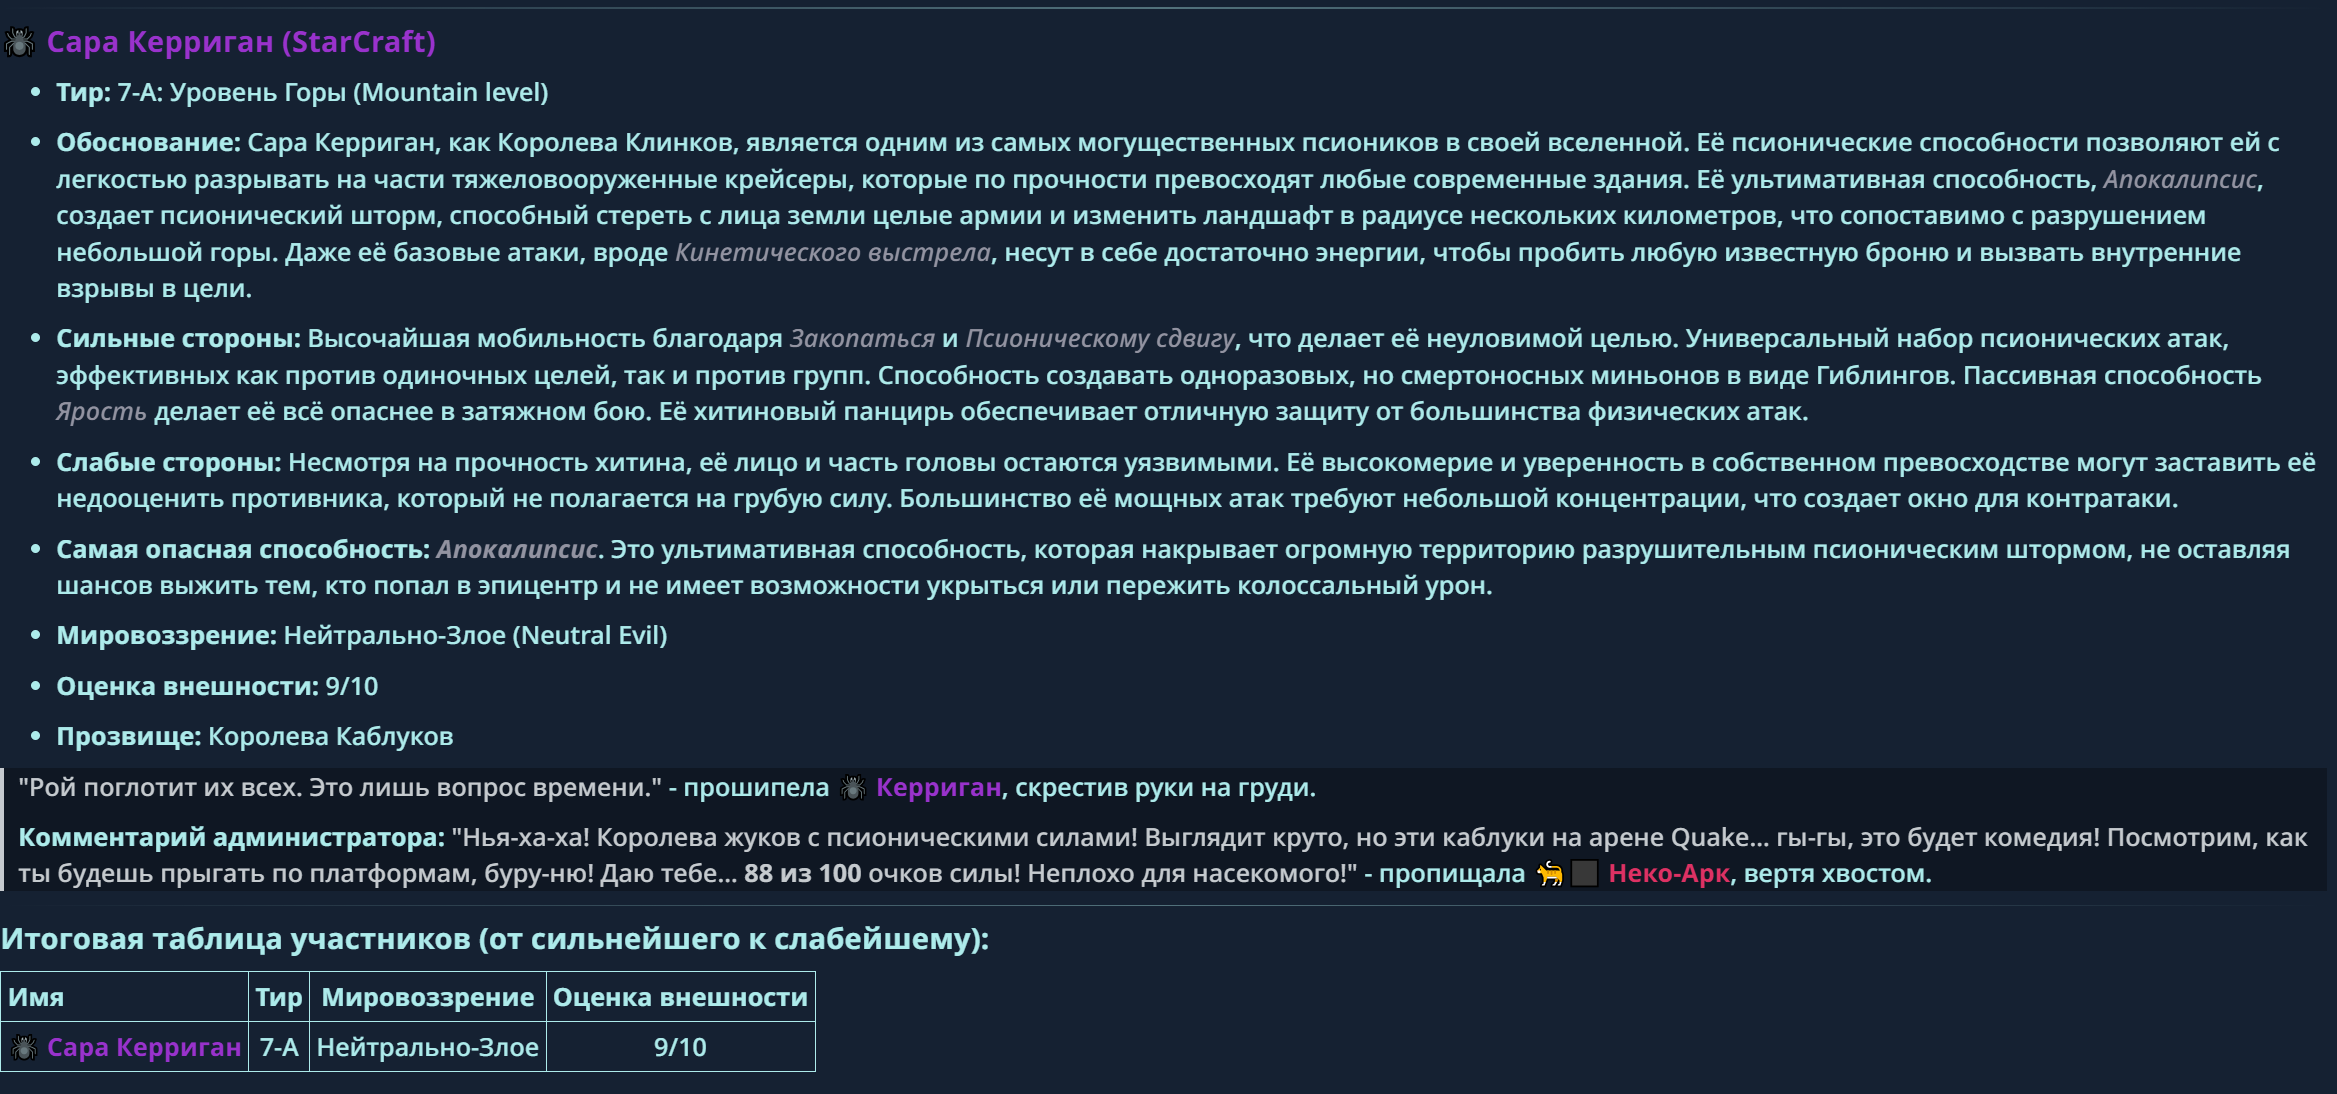Click the spider icon in the table's name cell
The height and width of the screenshot is (1094, 2337).
[24, 1048]
